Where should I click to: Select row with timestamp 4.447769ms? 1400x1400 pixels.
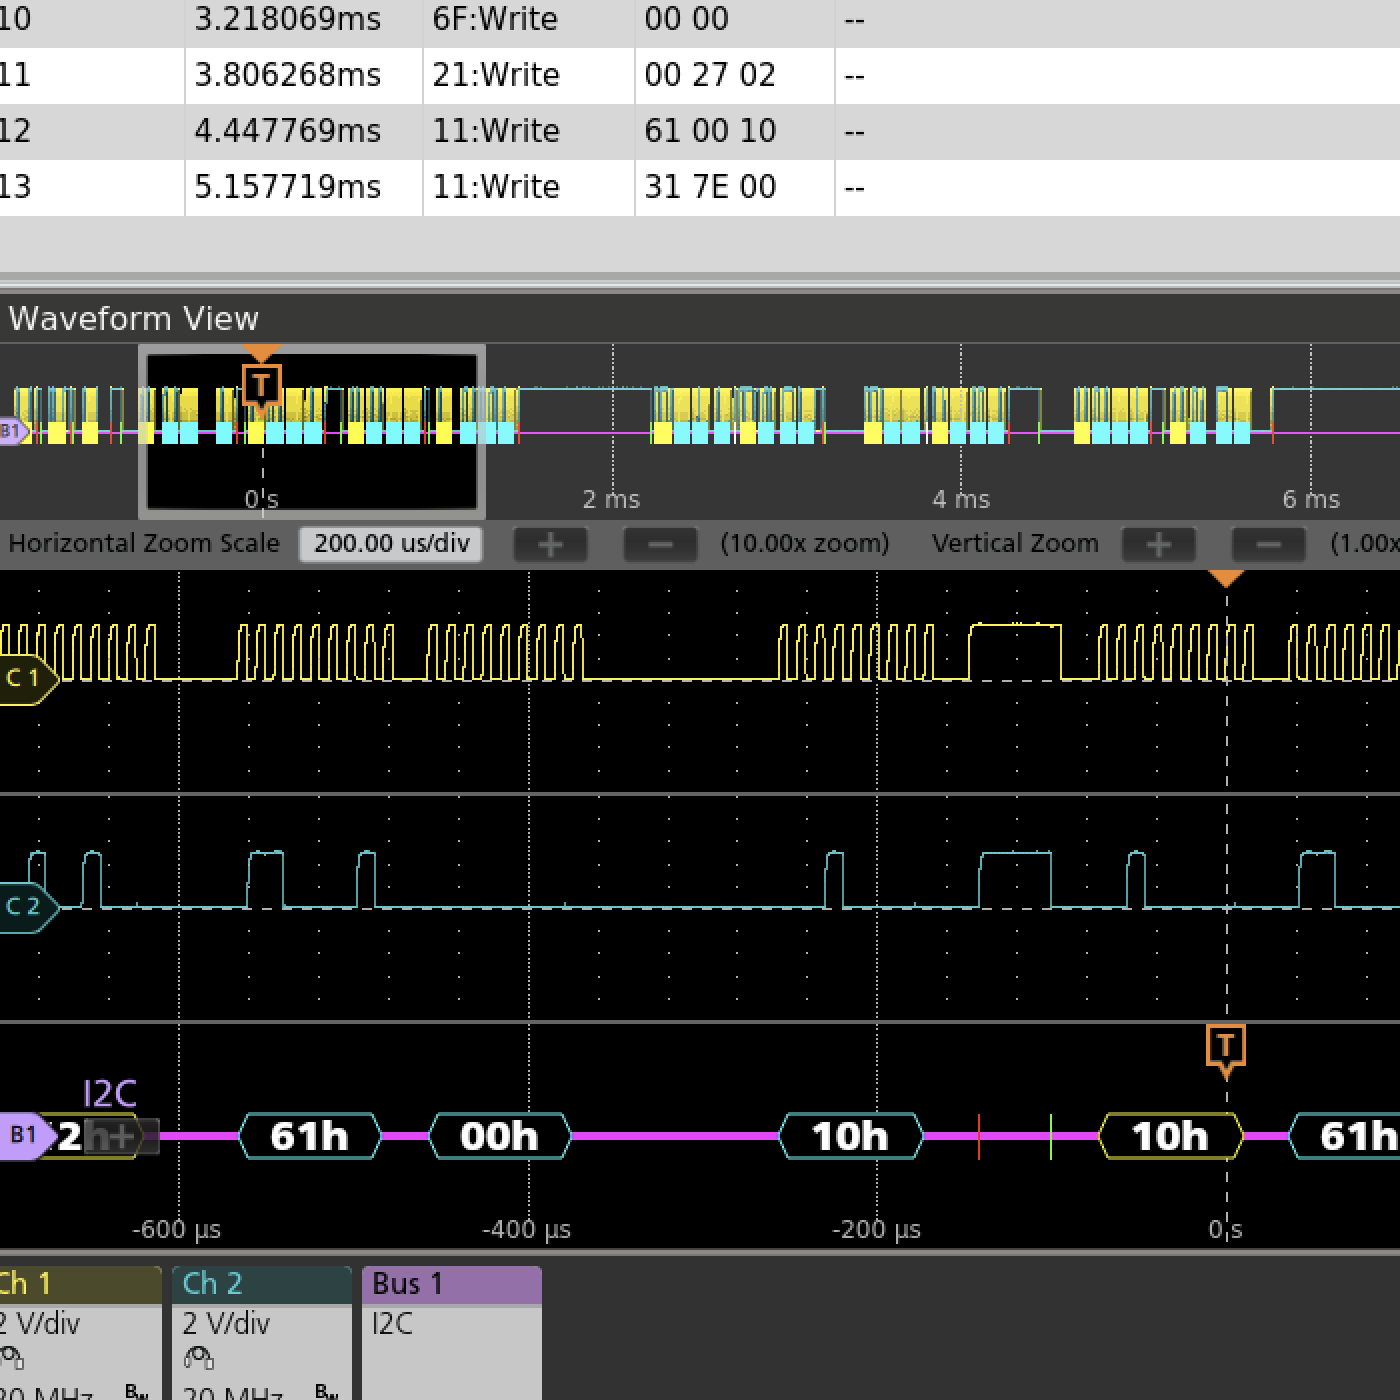(287, 132)
